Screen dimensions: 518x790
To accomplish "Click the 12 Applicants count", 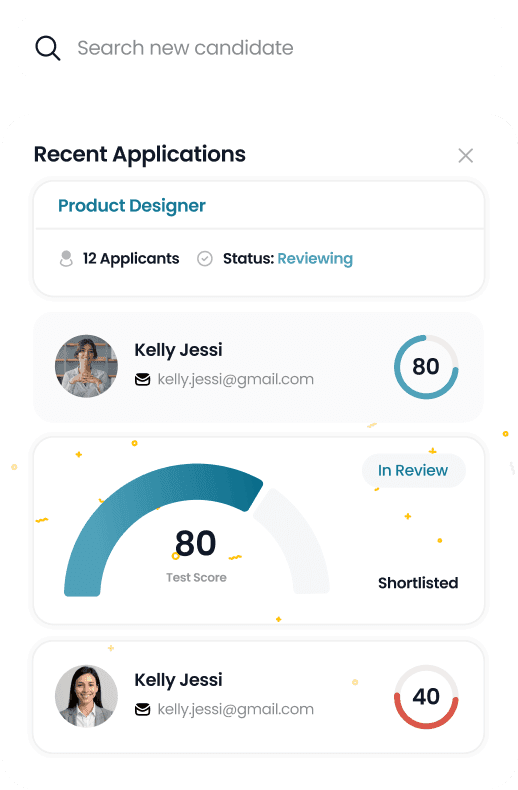I will (131, 258).
